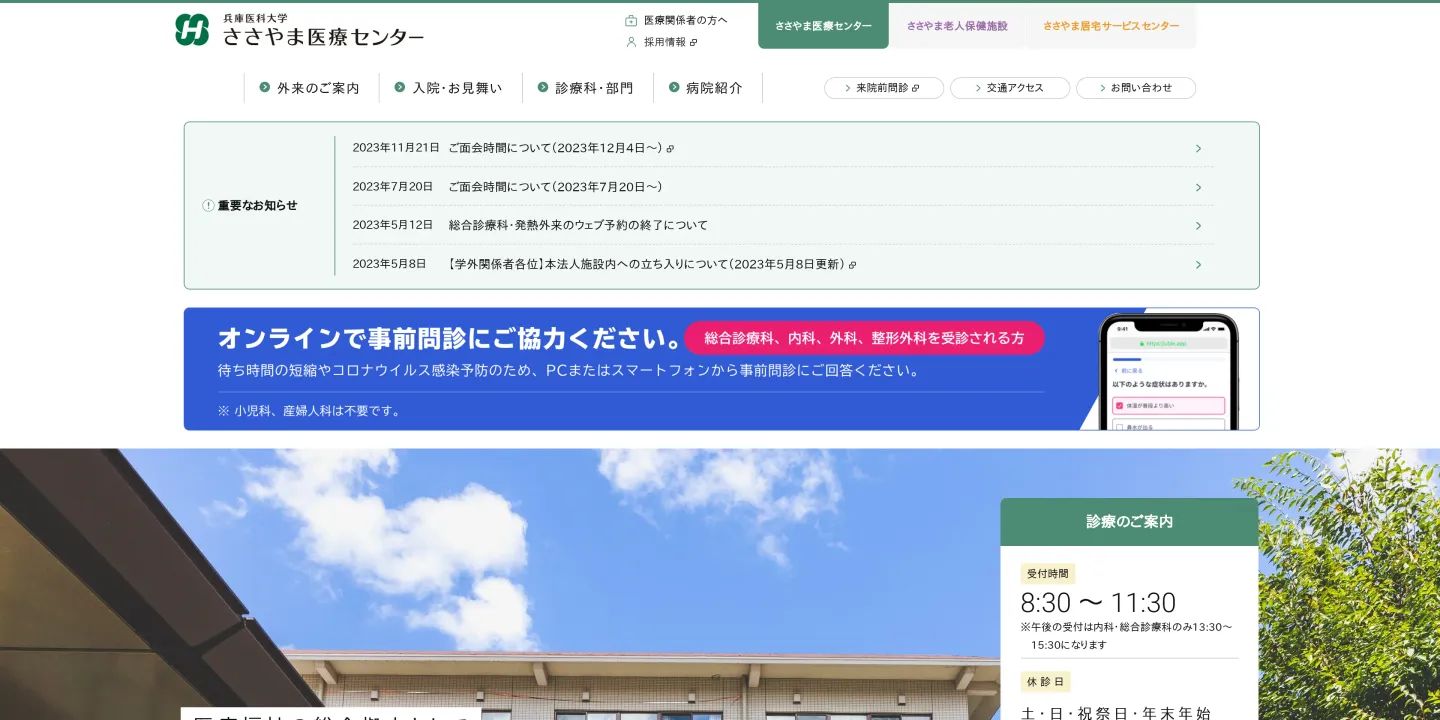Click the chevron inside the お問い合わせ button
Screen dimensions: 1440x720
[x=1102, y=88]
